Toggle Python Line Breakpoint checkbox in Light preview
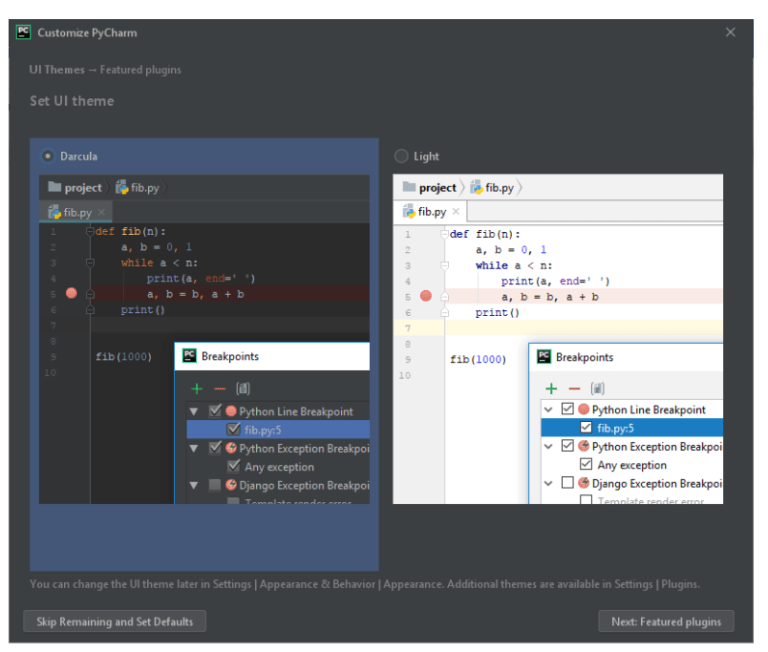 568,409
